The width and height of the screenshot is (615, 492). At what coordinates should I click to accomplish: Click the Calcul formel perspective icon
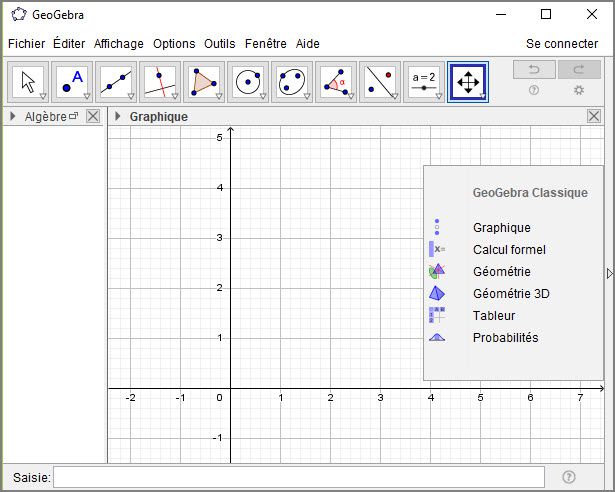point(437,249)
